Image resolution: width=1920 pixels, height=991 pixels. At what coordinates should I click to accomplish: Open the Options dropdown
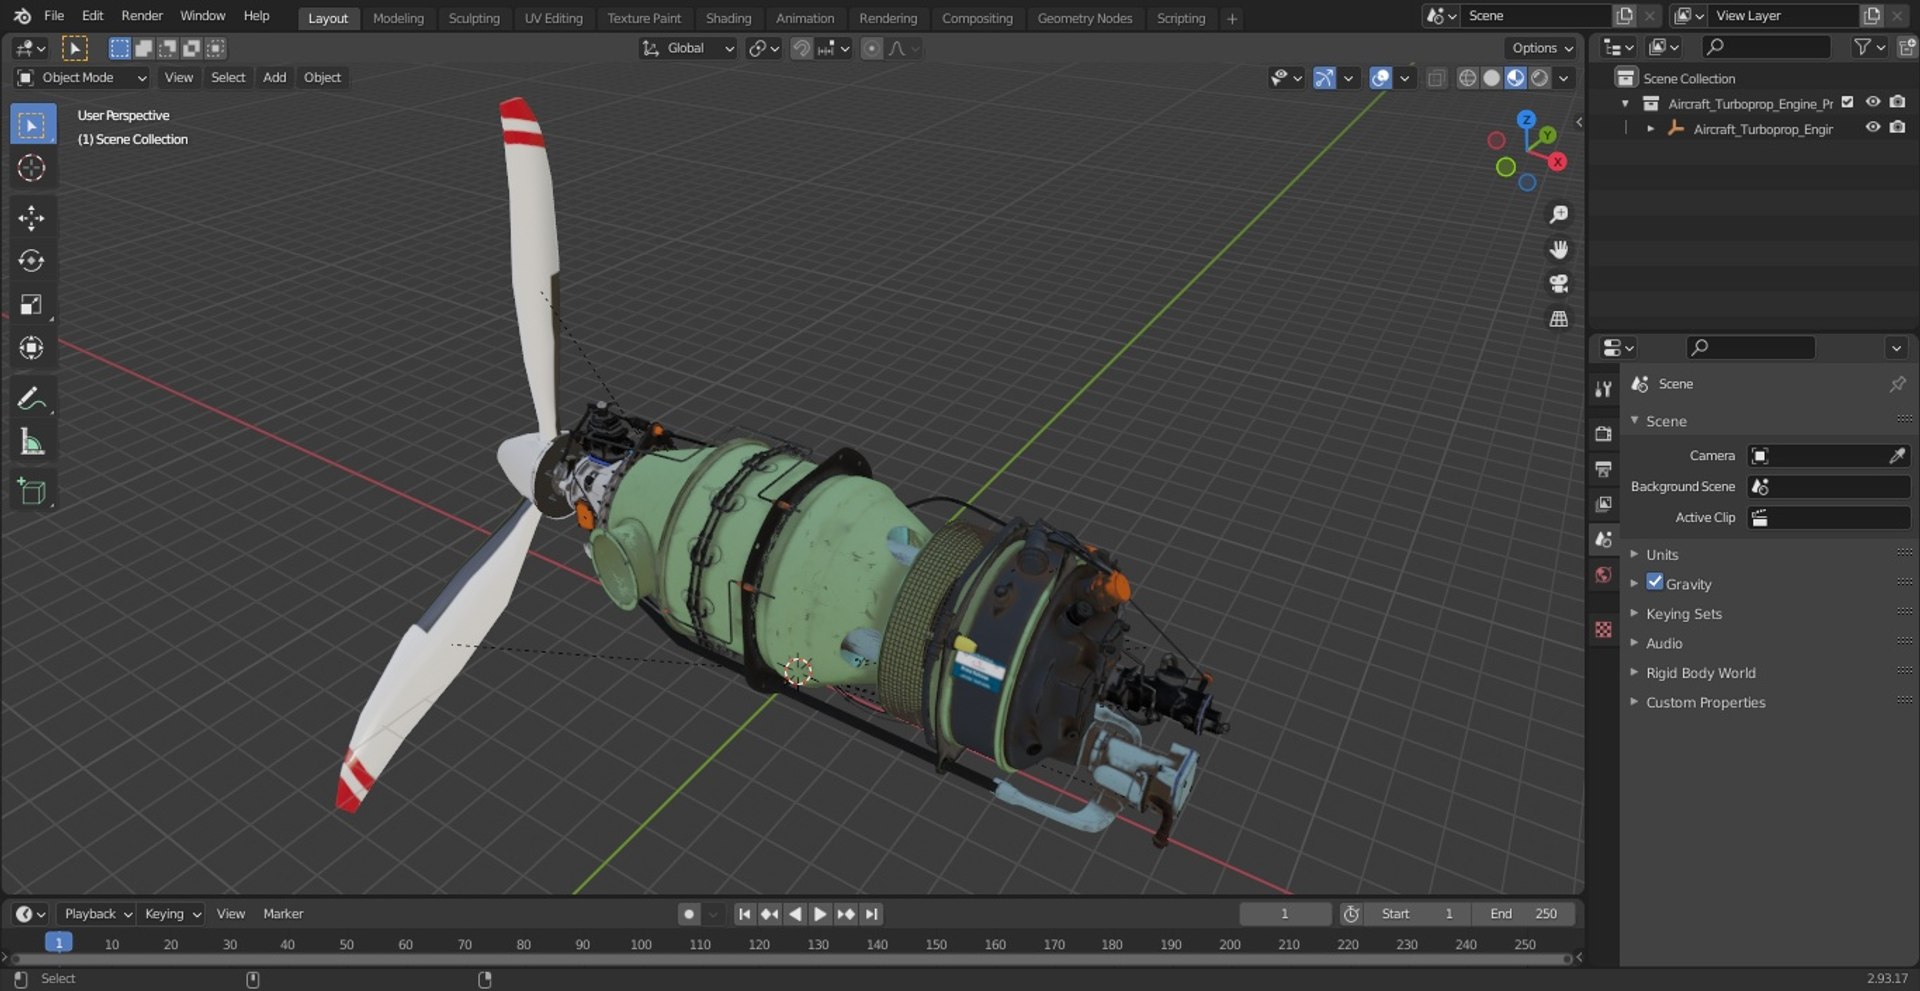coord(1542,48)
